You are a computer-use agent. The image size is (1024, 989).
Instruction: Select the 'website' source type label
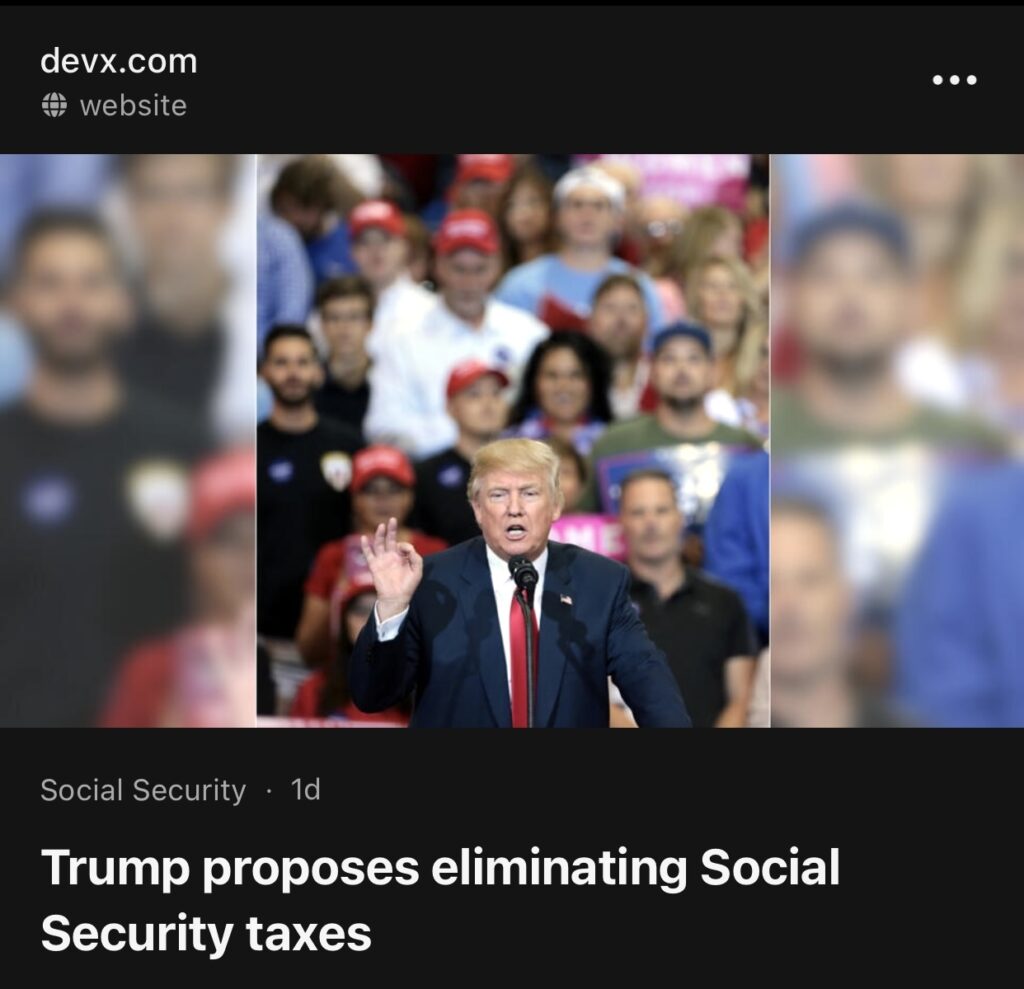[133, 105]
